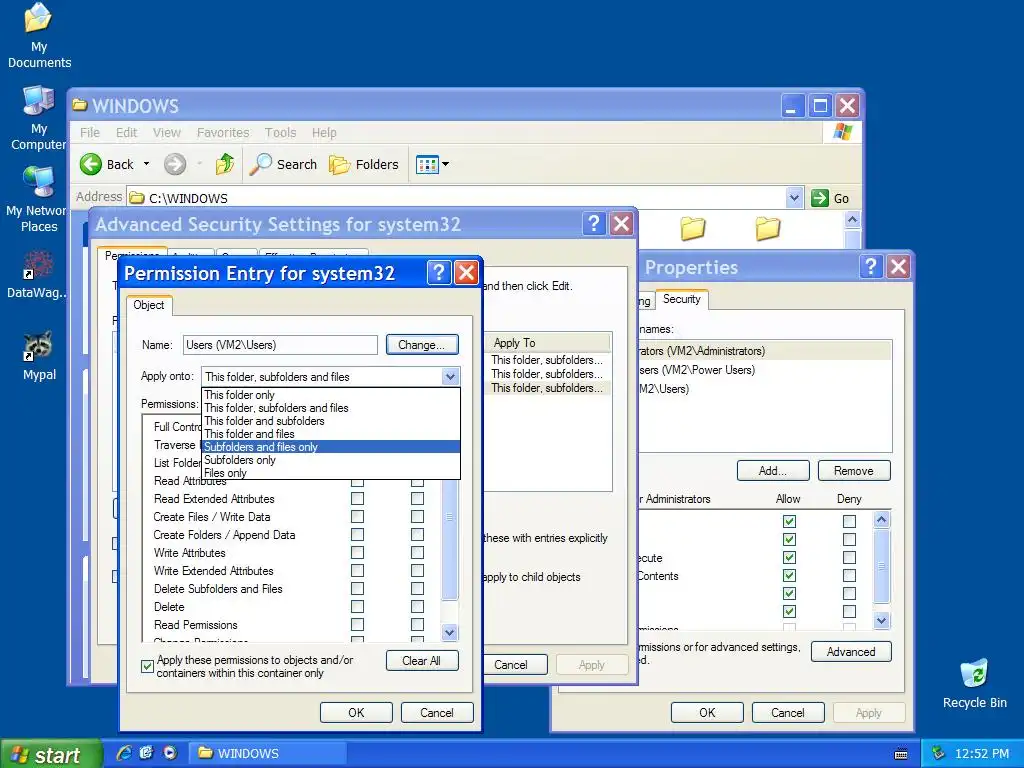
Task: Click the WINDOWS taskbar button
Action: pyautogui.click(x=267, y=754)
